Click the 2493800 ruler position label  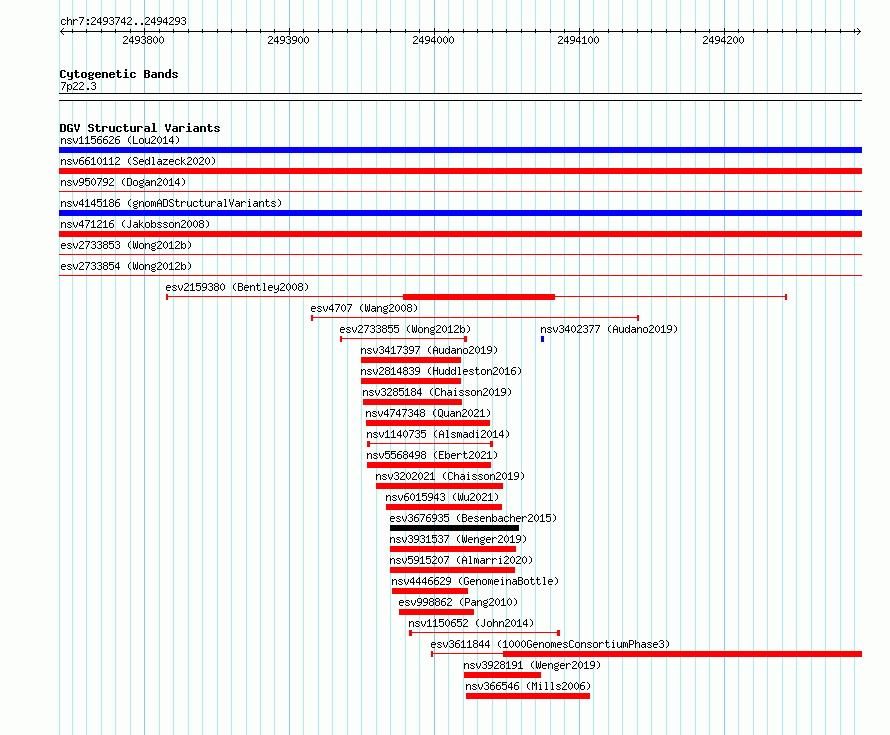[143, 40]
